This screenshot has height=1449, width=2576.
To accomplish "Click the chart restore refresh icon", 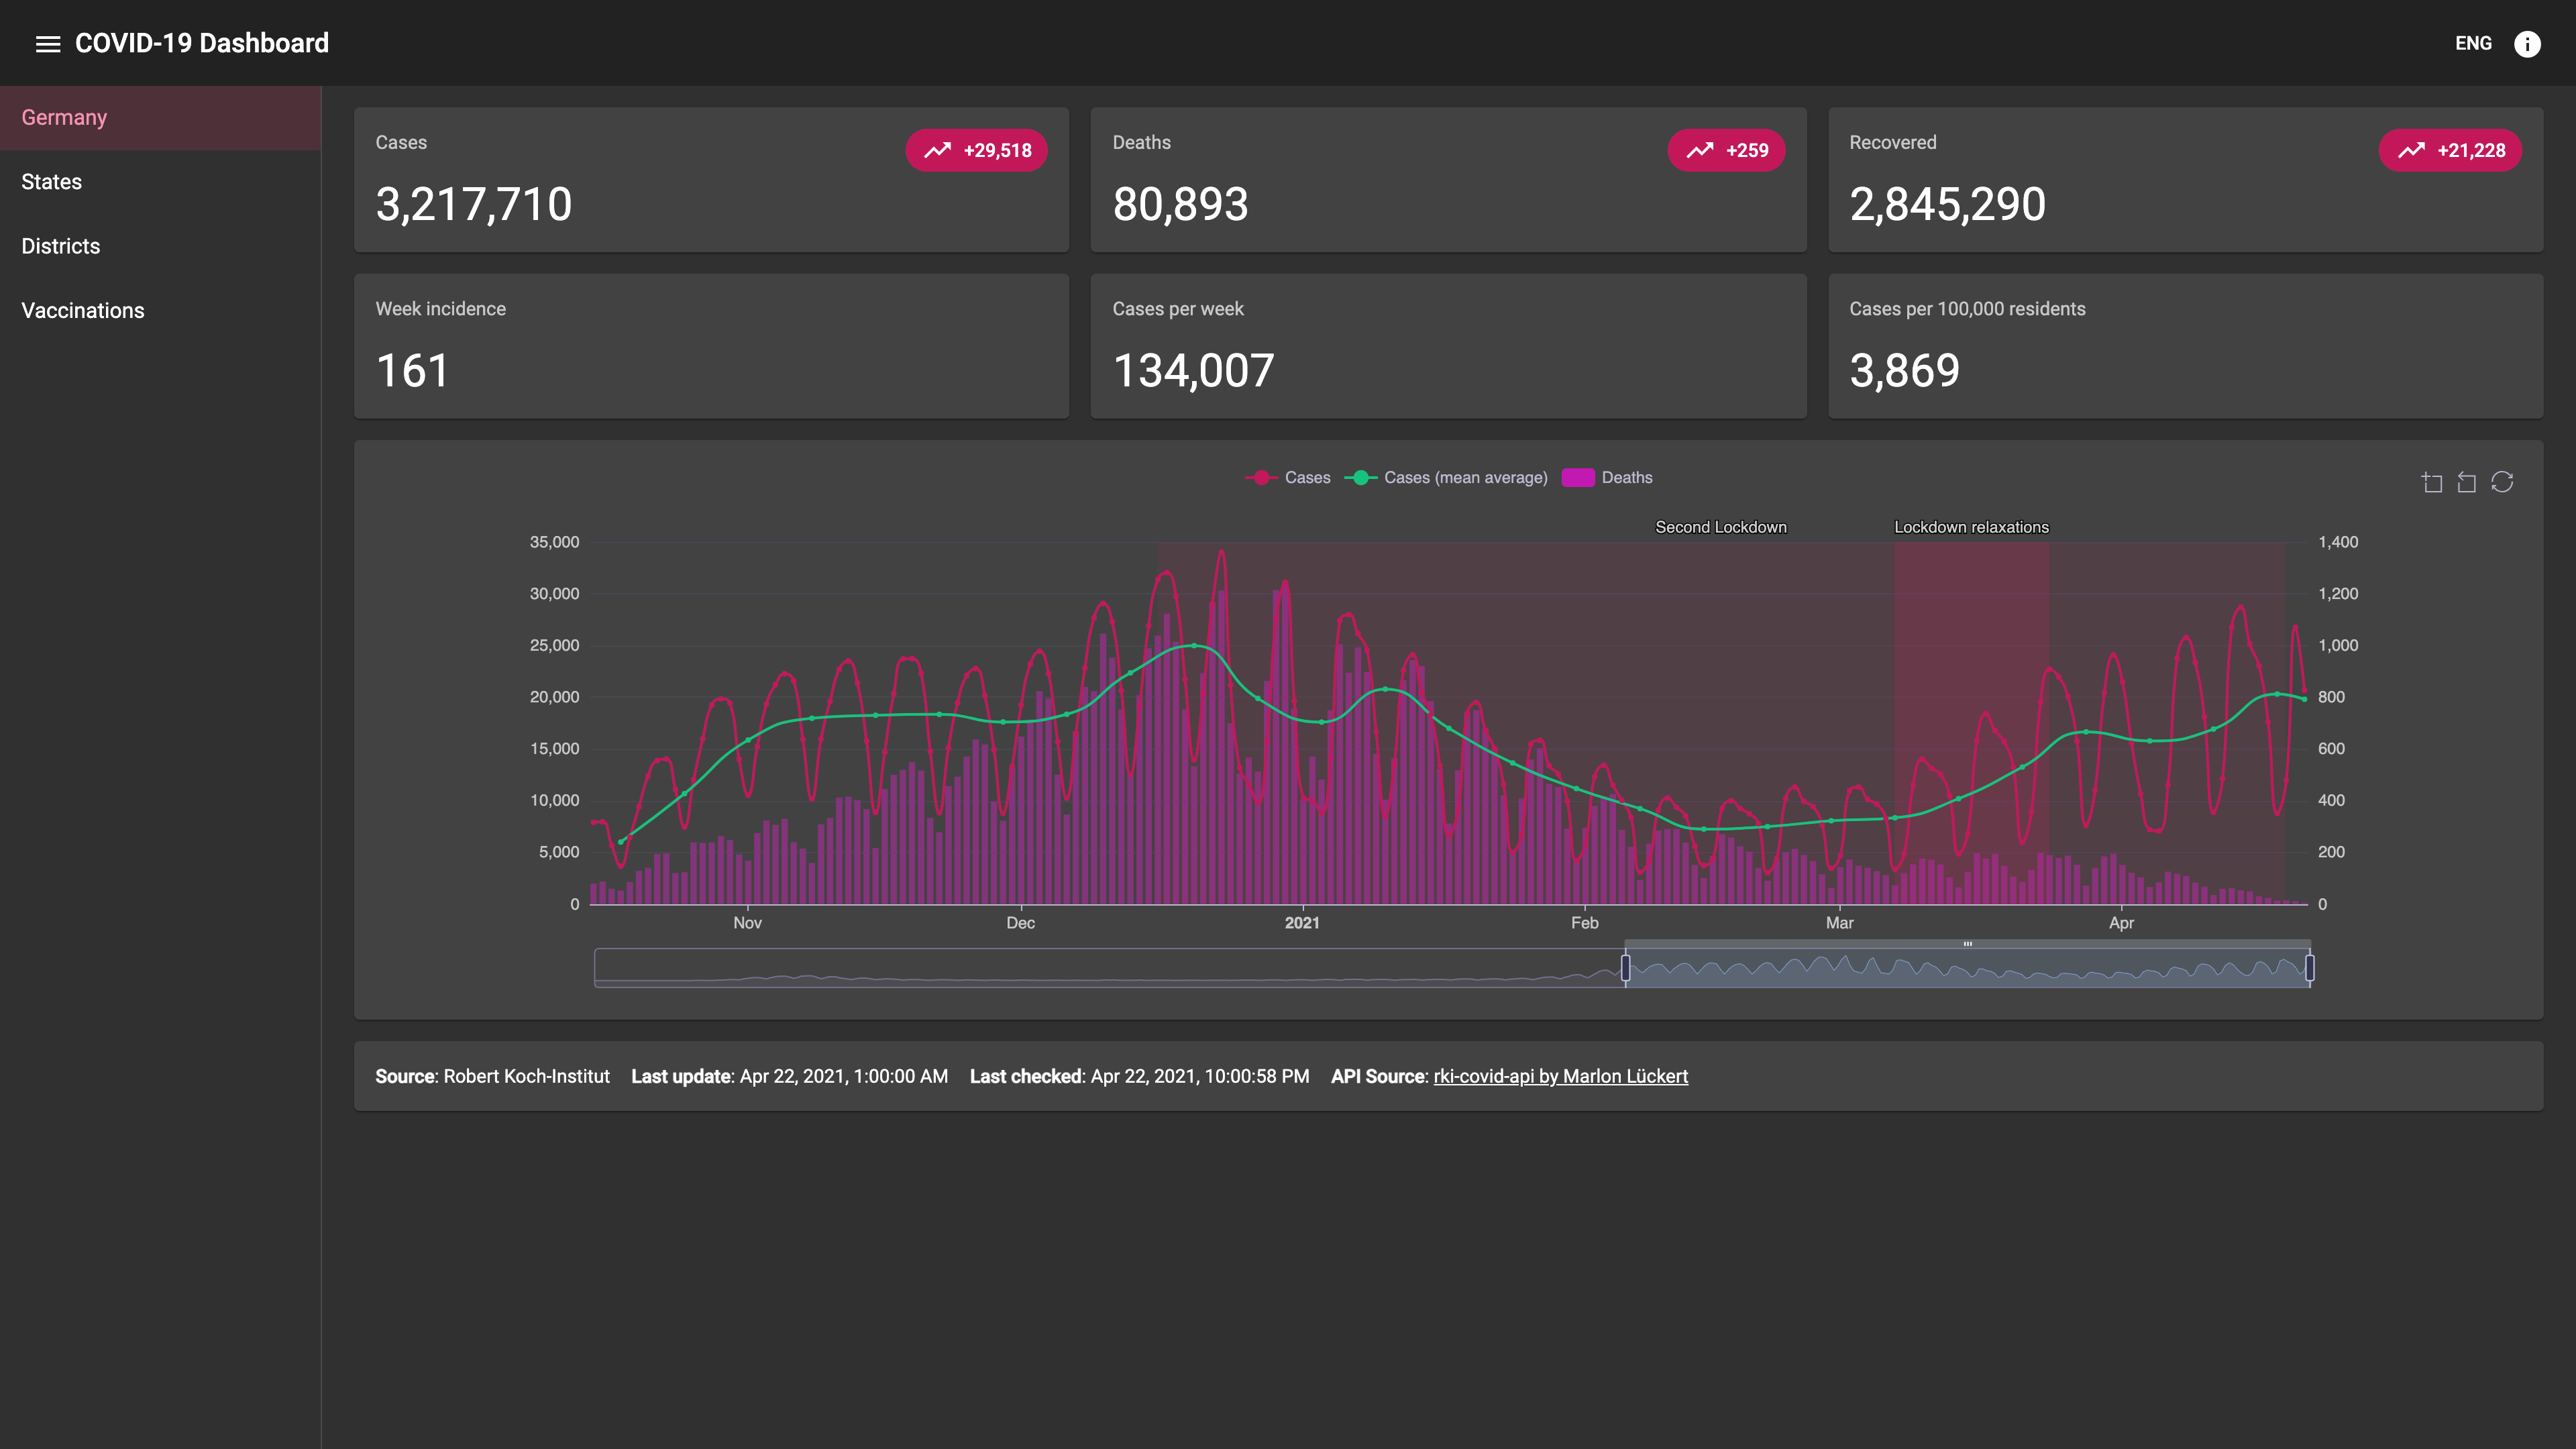I will point(2502,482).
